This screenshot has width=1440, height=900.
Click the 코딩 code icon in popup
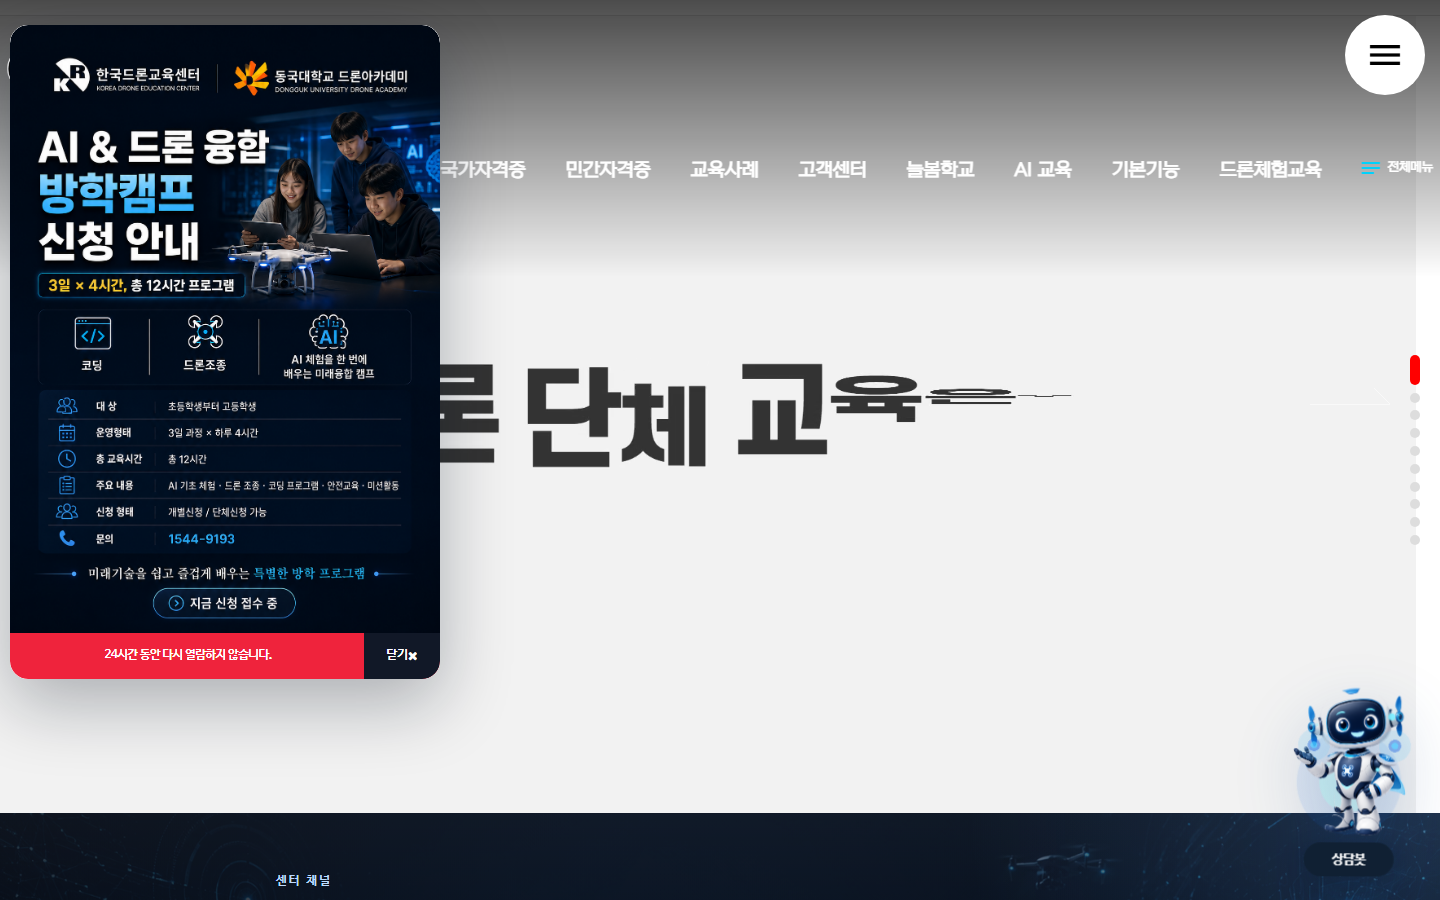(93, 333)
